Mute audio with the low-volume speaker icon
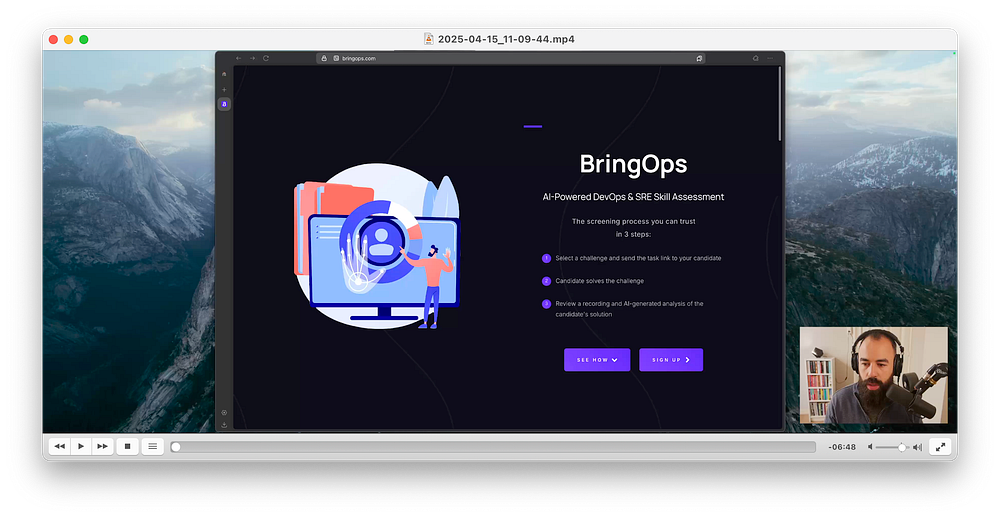The image size is (1000, 517). pos(870,447)
